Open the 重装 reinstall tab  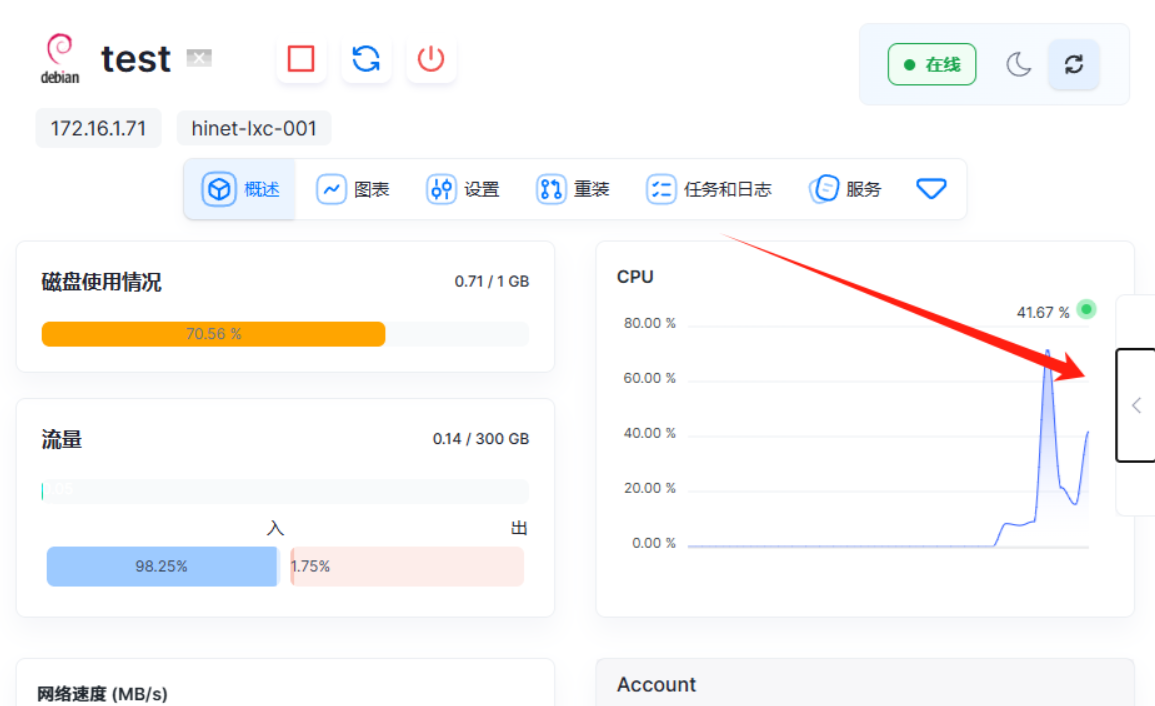(x=573, y=189)
